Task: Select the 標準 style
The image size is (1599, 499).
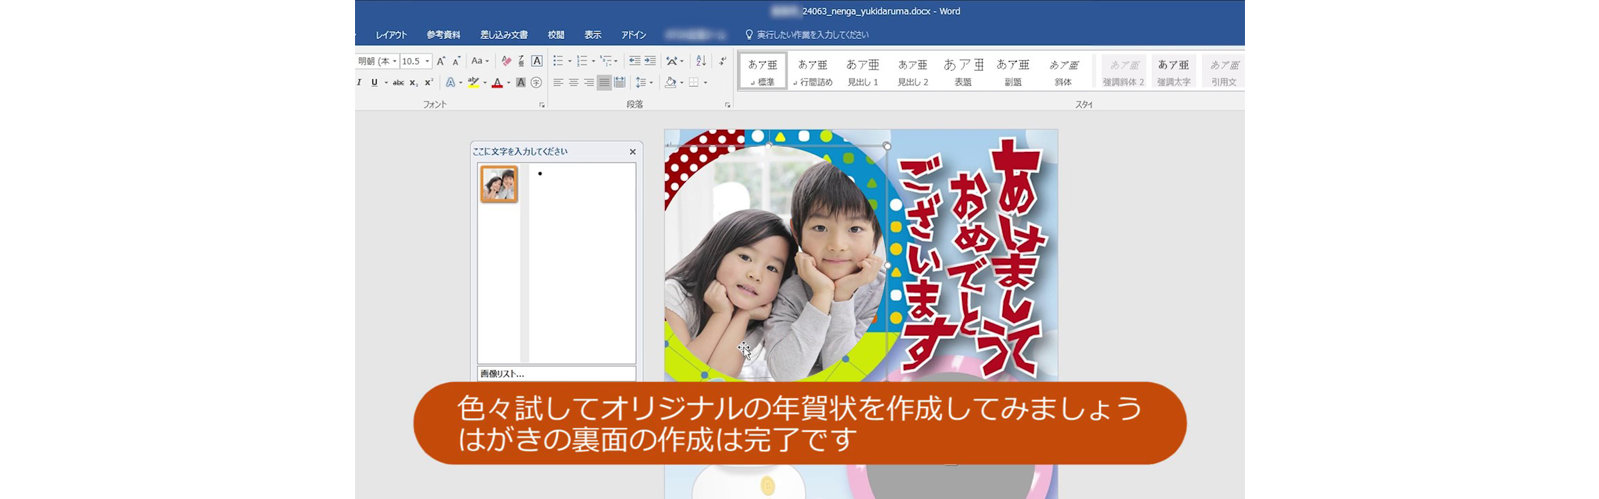Action: pyautogui.click(x=763, y=71)
